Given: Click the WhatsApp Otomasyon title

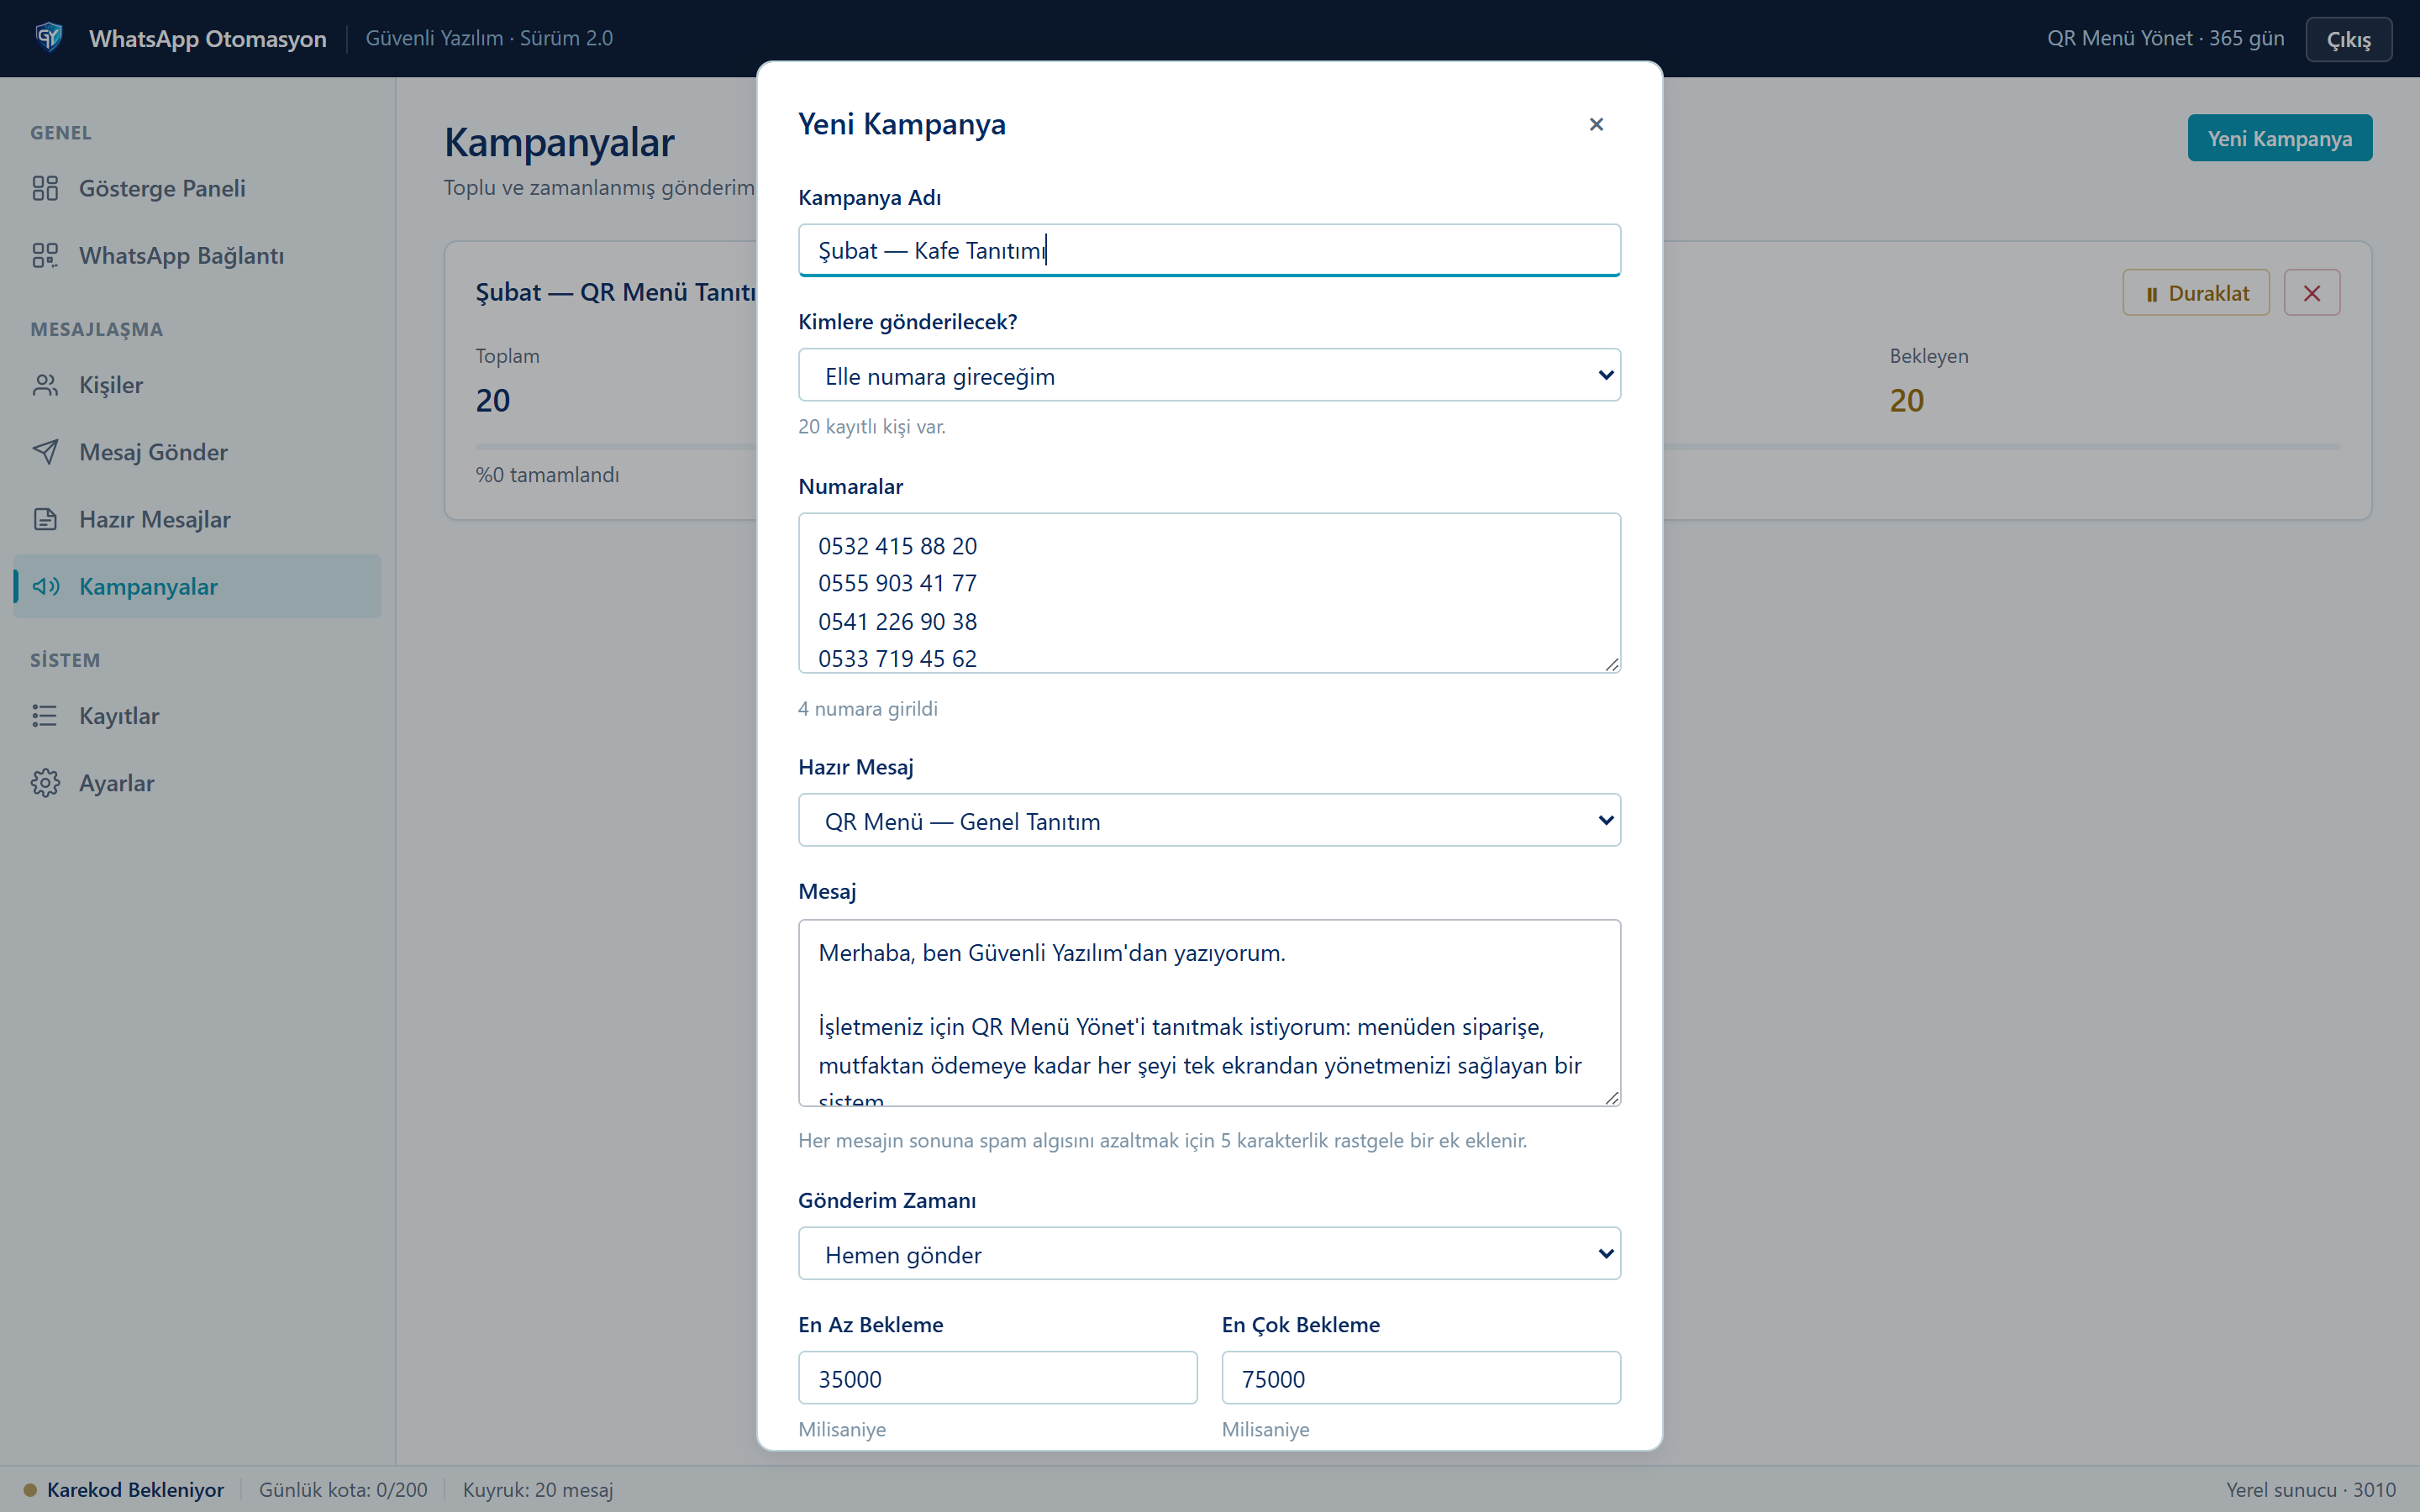Looking at the screenshot, I should coord(208,38).
